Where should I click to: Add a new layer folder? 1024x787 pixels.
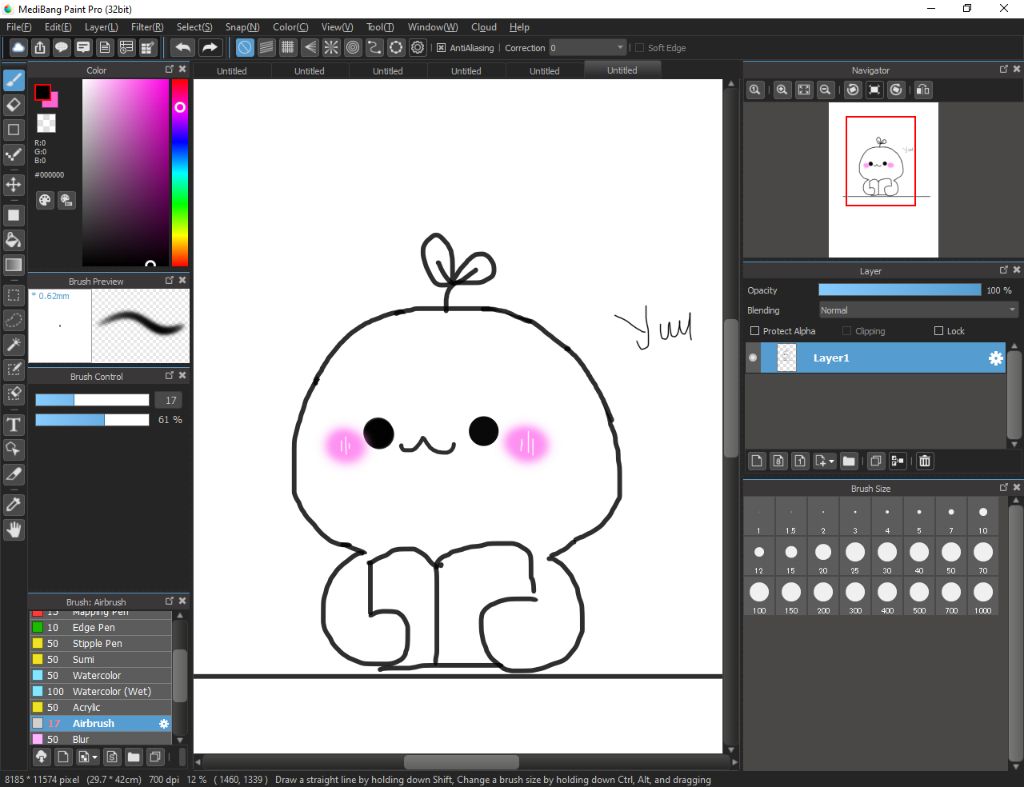coord(848,461)
